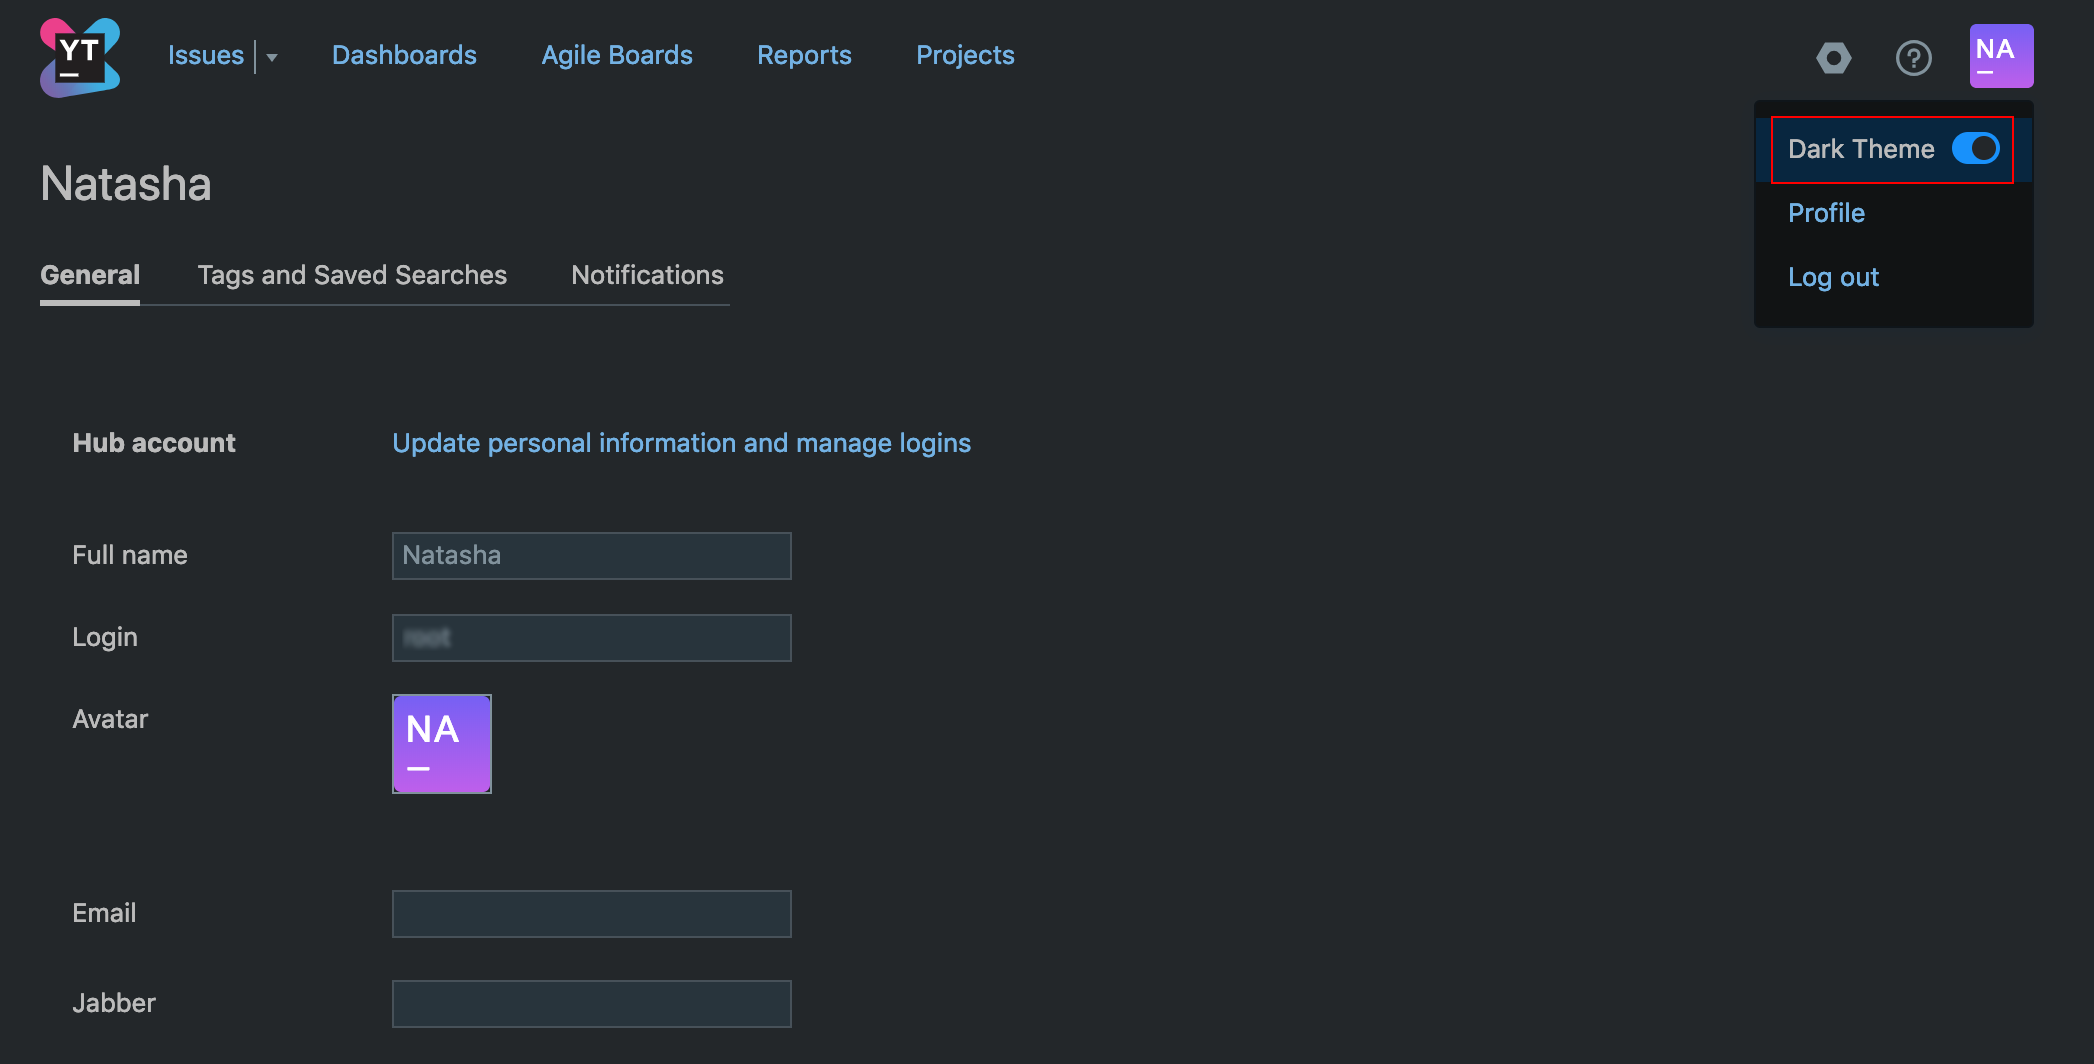
Task: Toggle the Dark Theme switch
Action: tap(1977, 148)
